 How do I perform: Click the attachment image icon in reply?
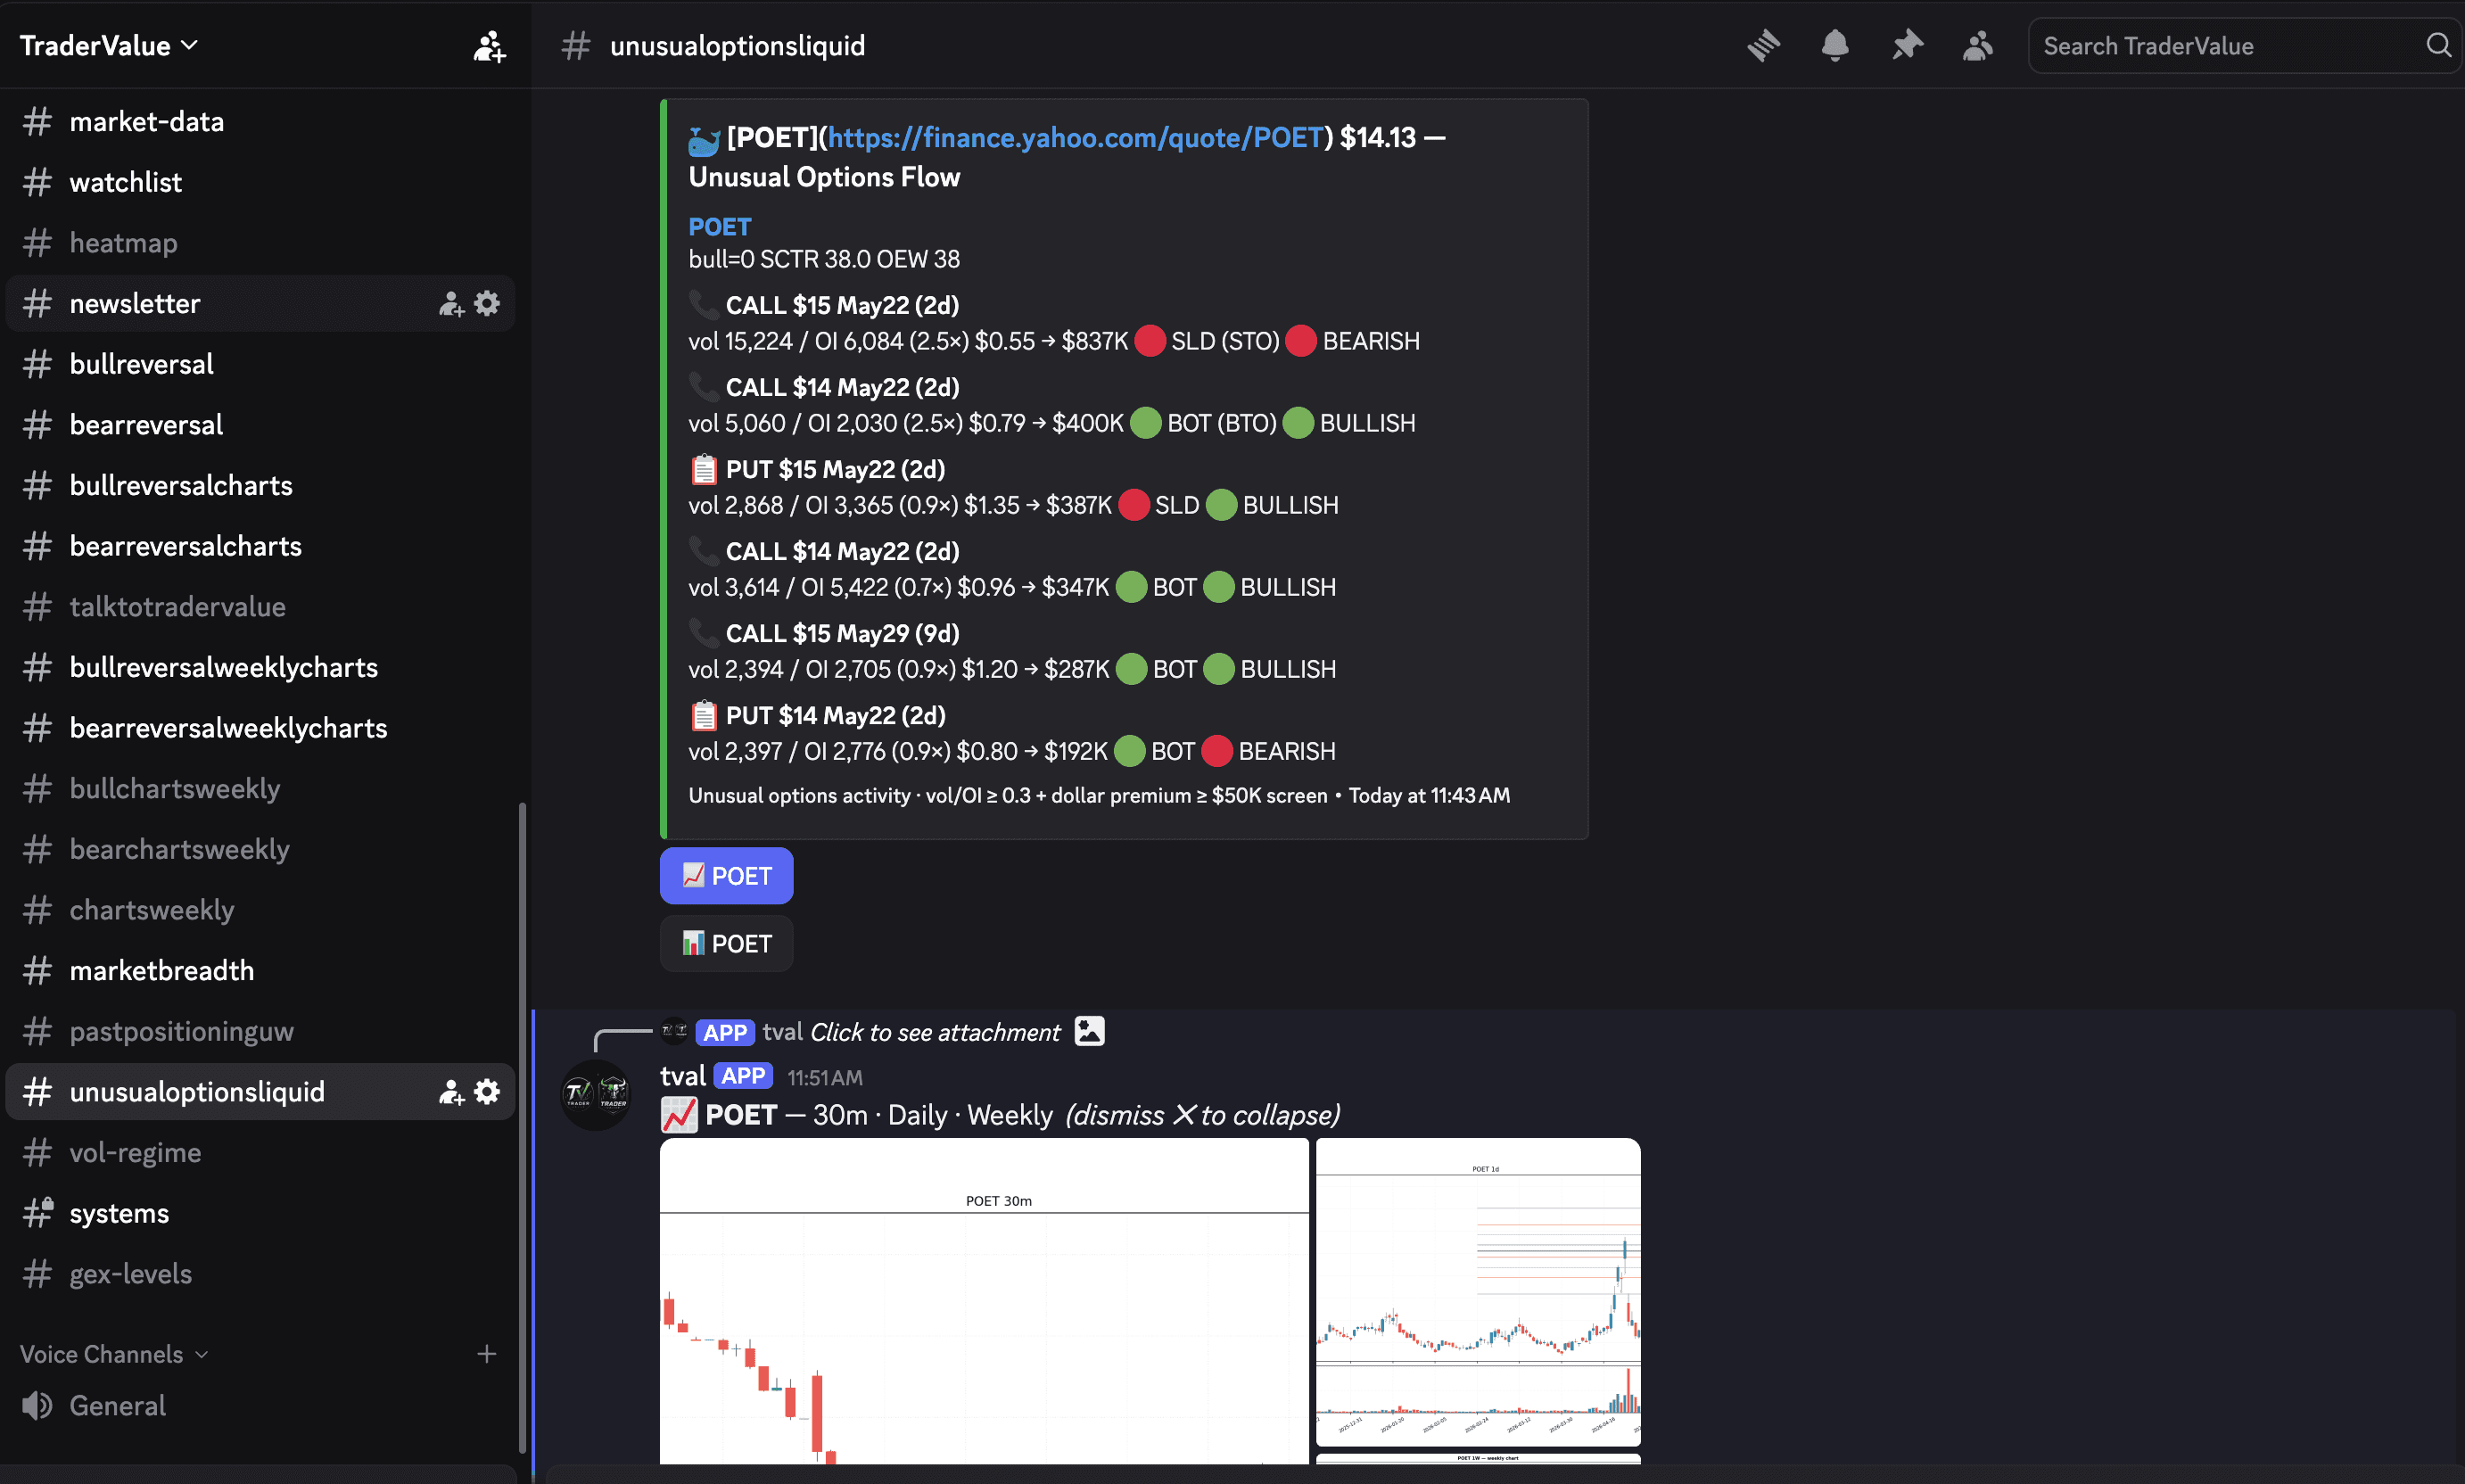click(1090, 1031)
